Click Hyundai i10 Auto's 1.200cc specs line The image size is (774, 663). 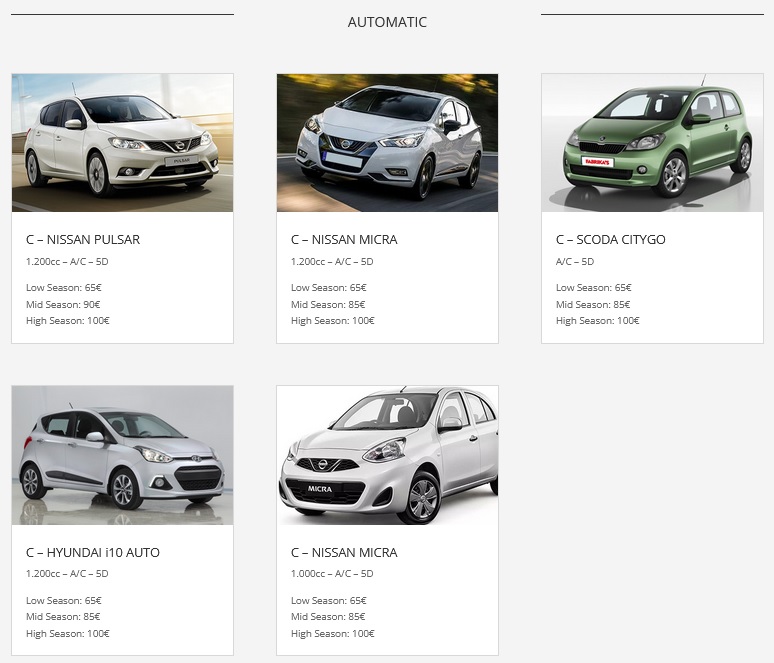[67, 574]
